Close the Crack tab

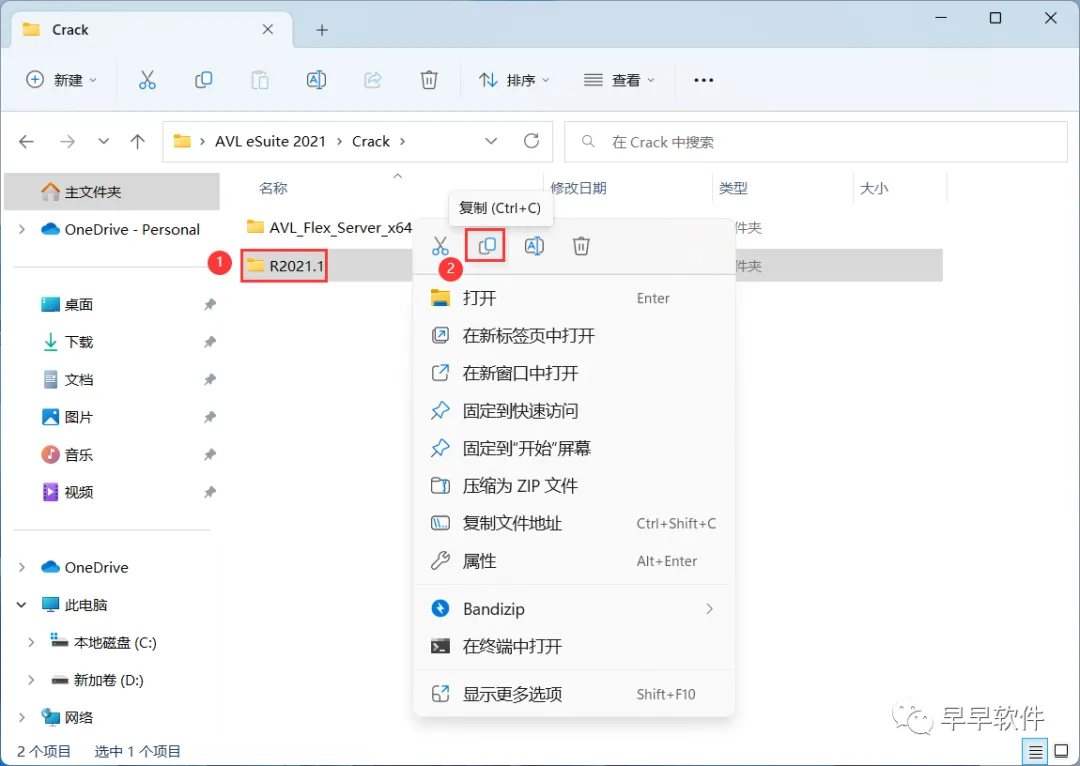[x=268, y=30]
